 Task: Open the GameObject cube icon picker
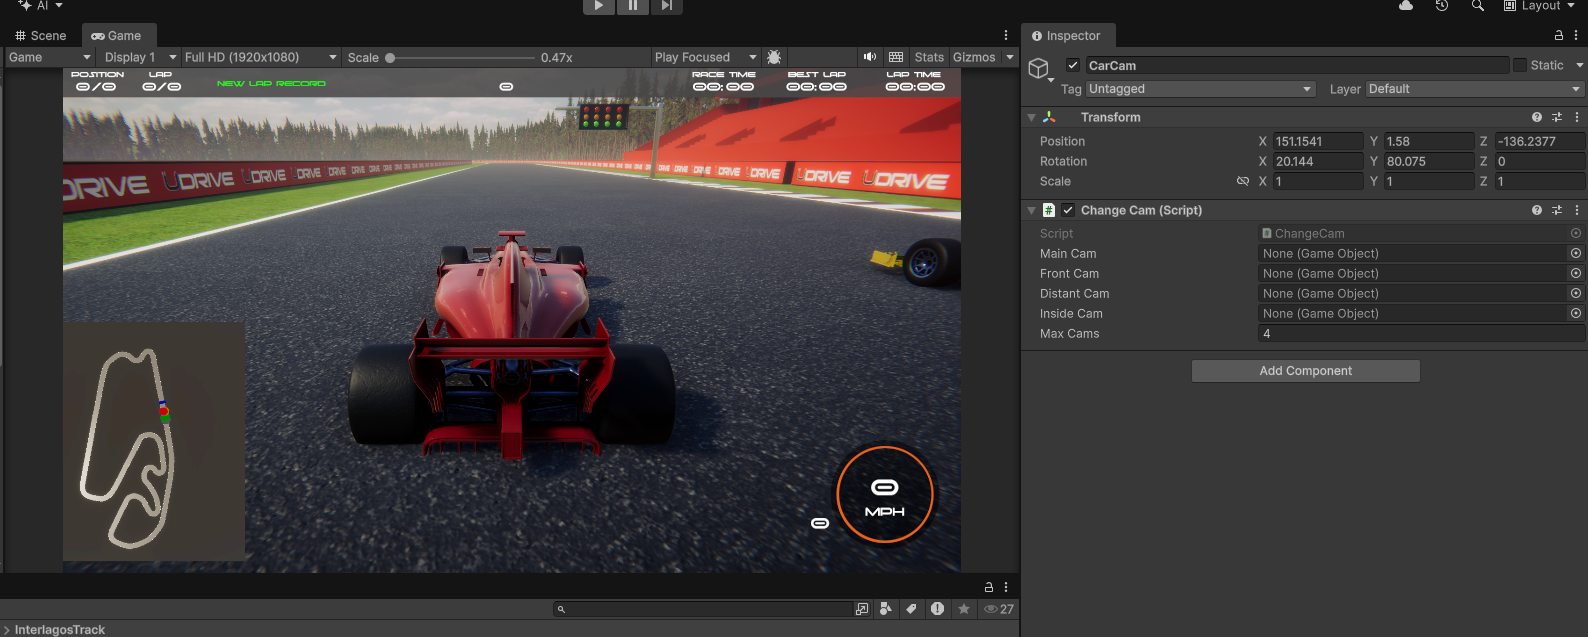point(1040,70)
